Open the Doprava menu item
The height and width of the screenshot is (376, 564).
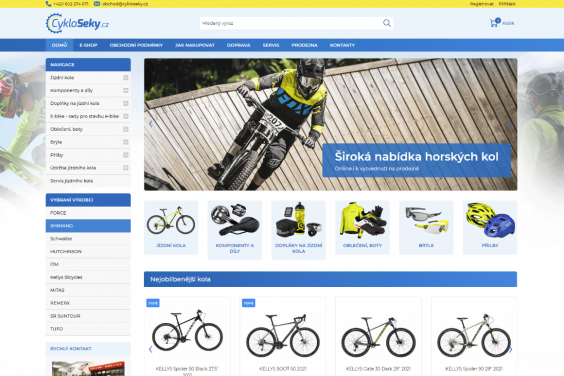tap(238, 45)
